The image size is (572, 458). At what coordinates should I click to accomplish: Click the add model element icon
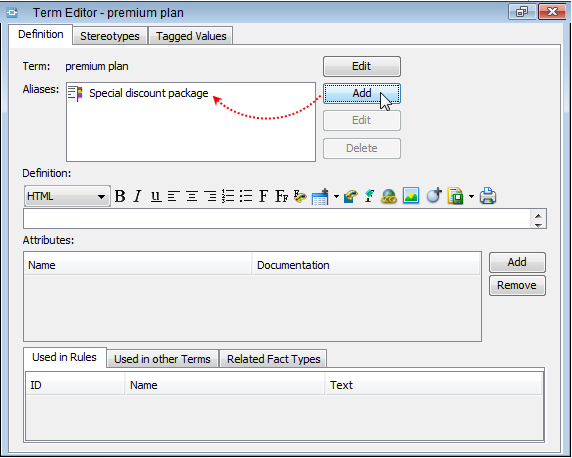(434, 196)
